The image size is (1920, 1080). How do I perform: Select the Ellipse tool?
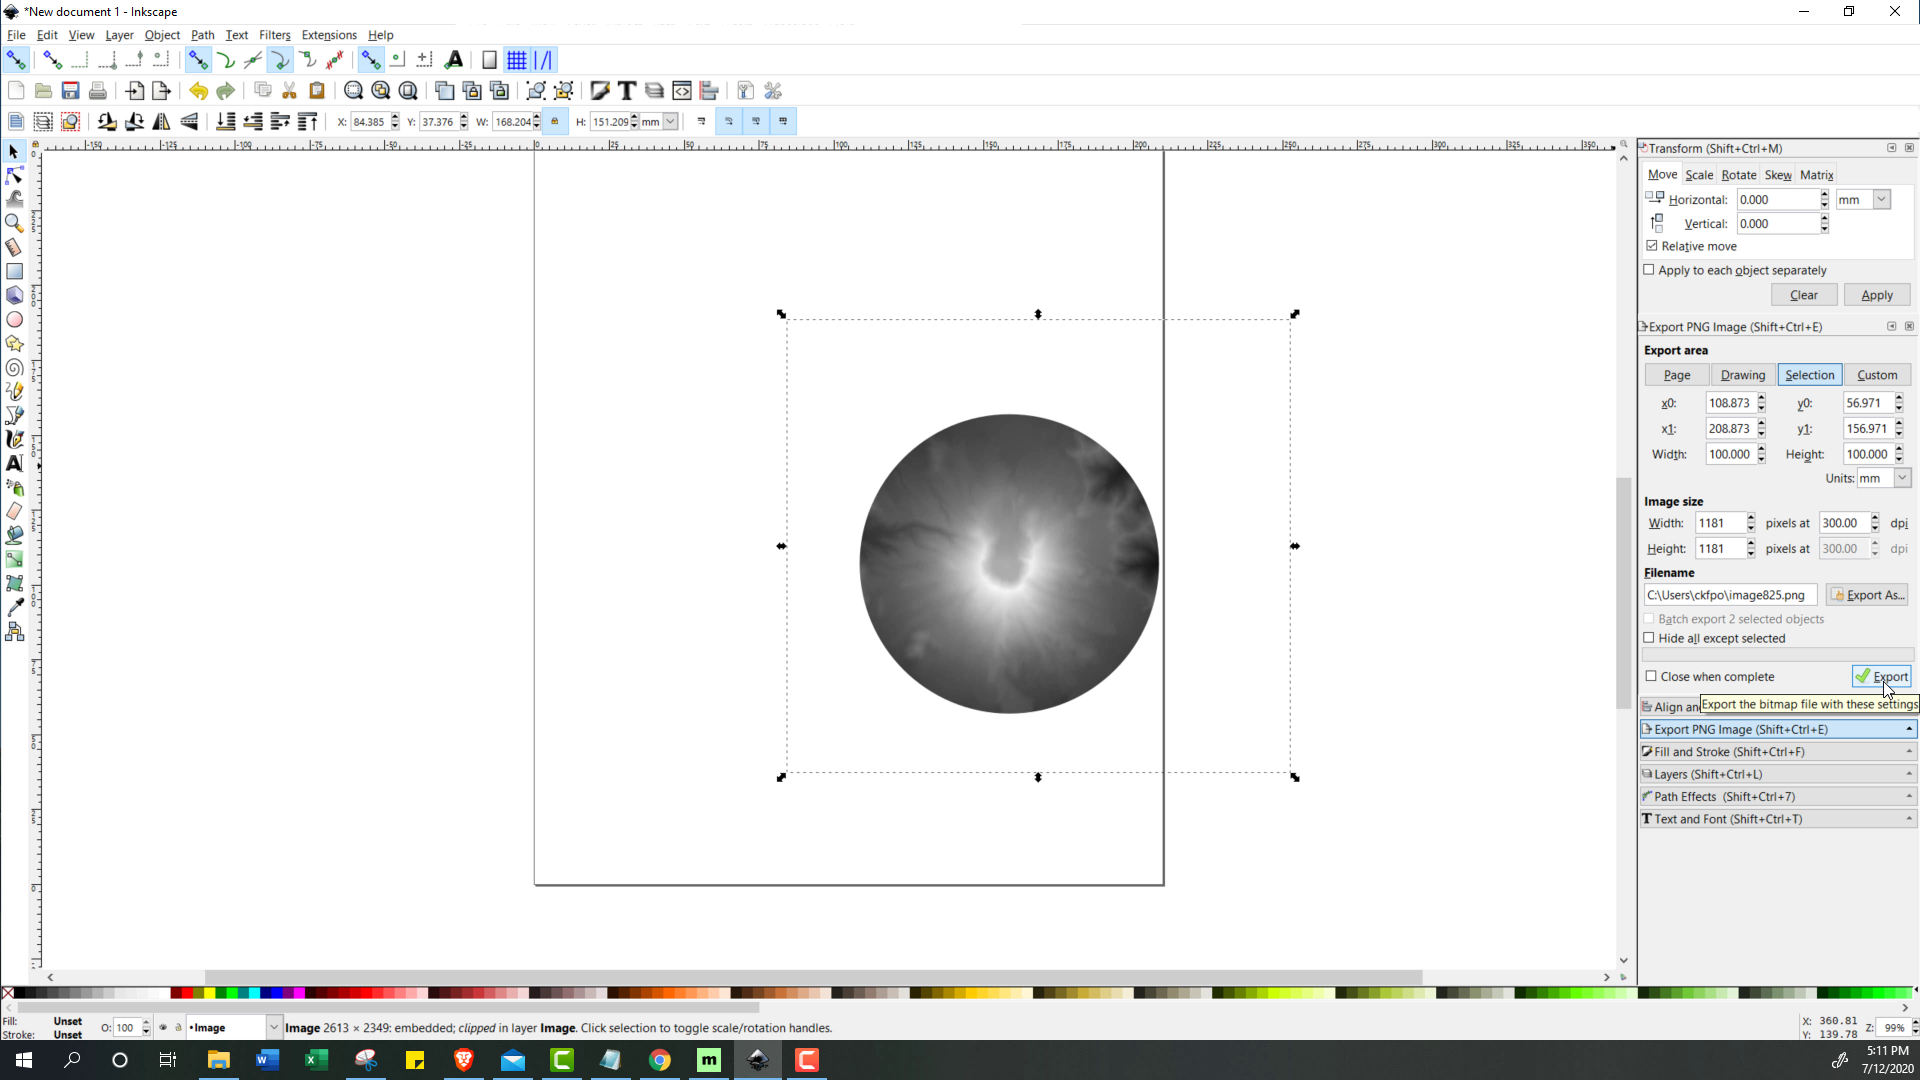14,319
